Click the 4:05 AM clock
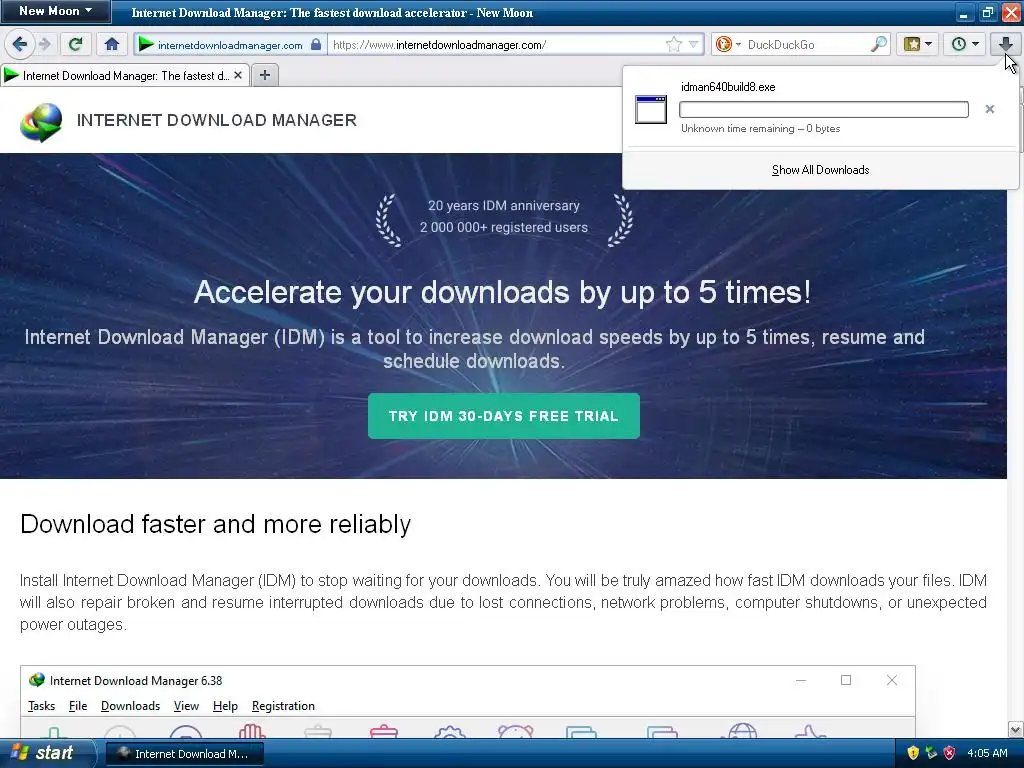This screenshot has width=1024, height=768. (x=987, y=753)
